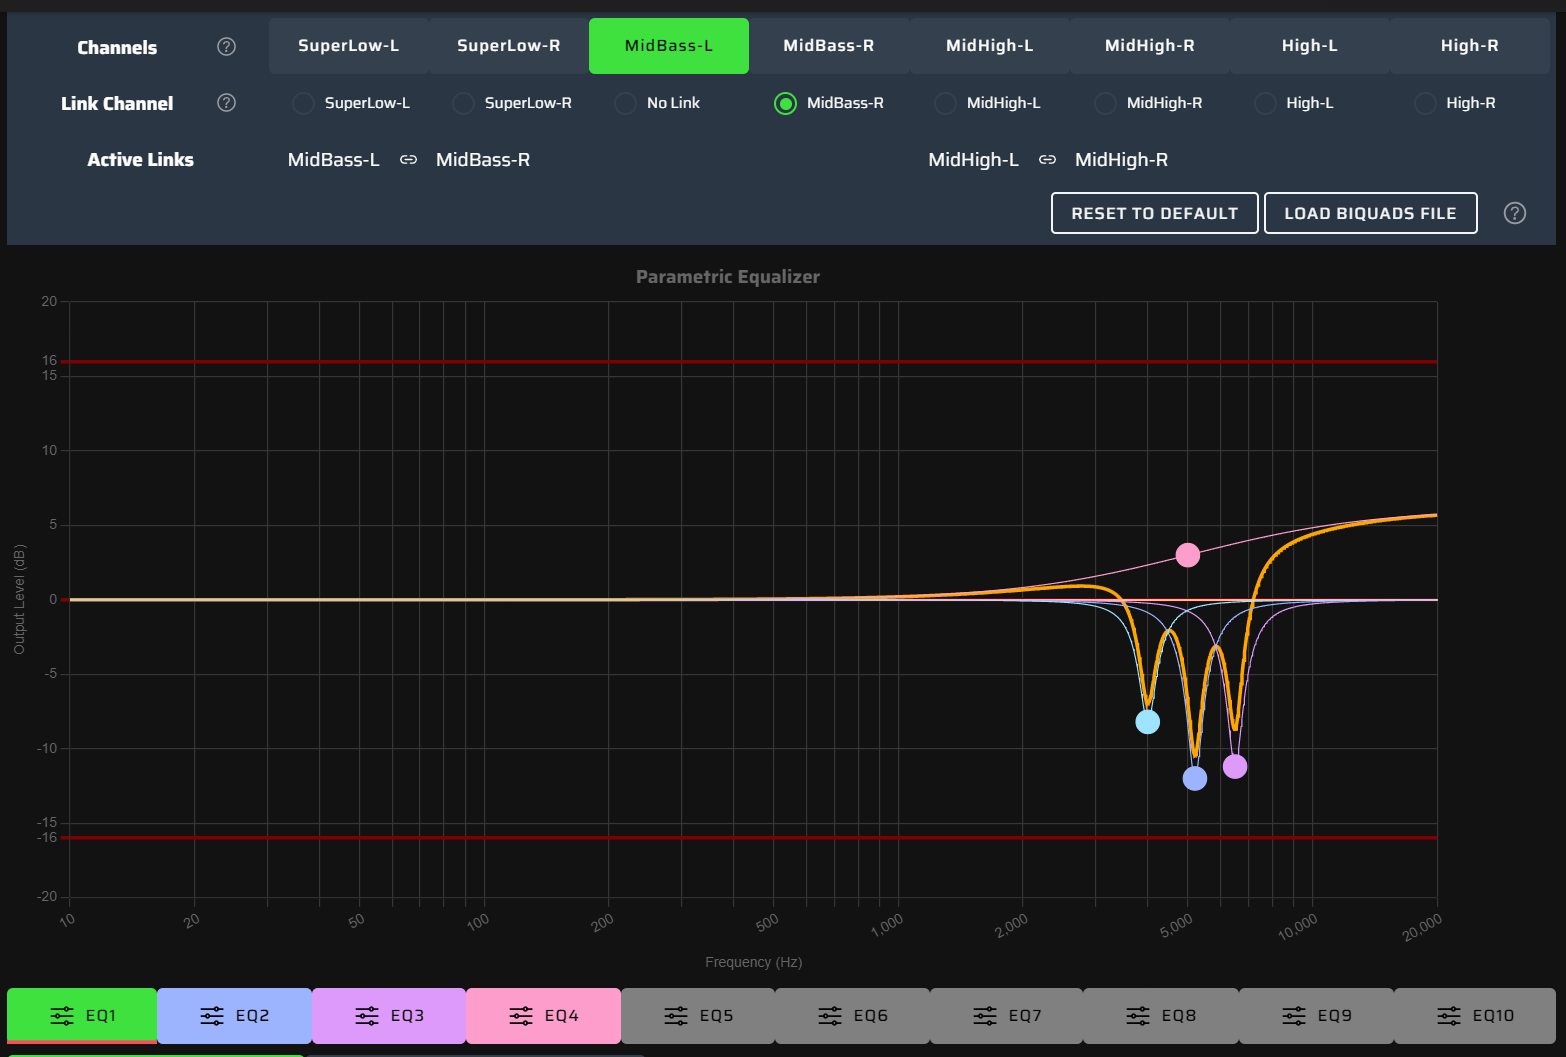Choose the High-R link channel radio button

[x=1425, y=104]
